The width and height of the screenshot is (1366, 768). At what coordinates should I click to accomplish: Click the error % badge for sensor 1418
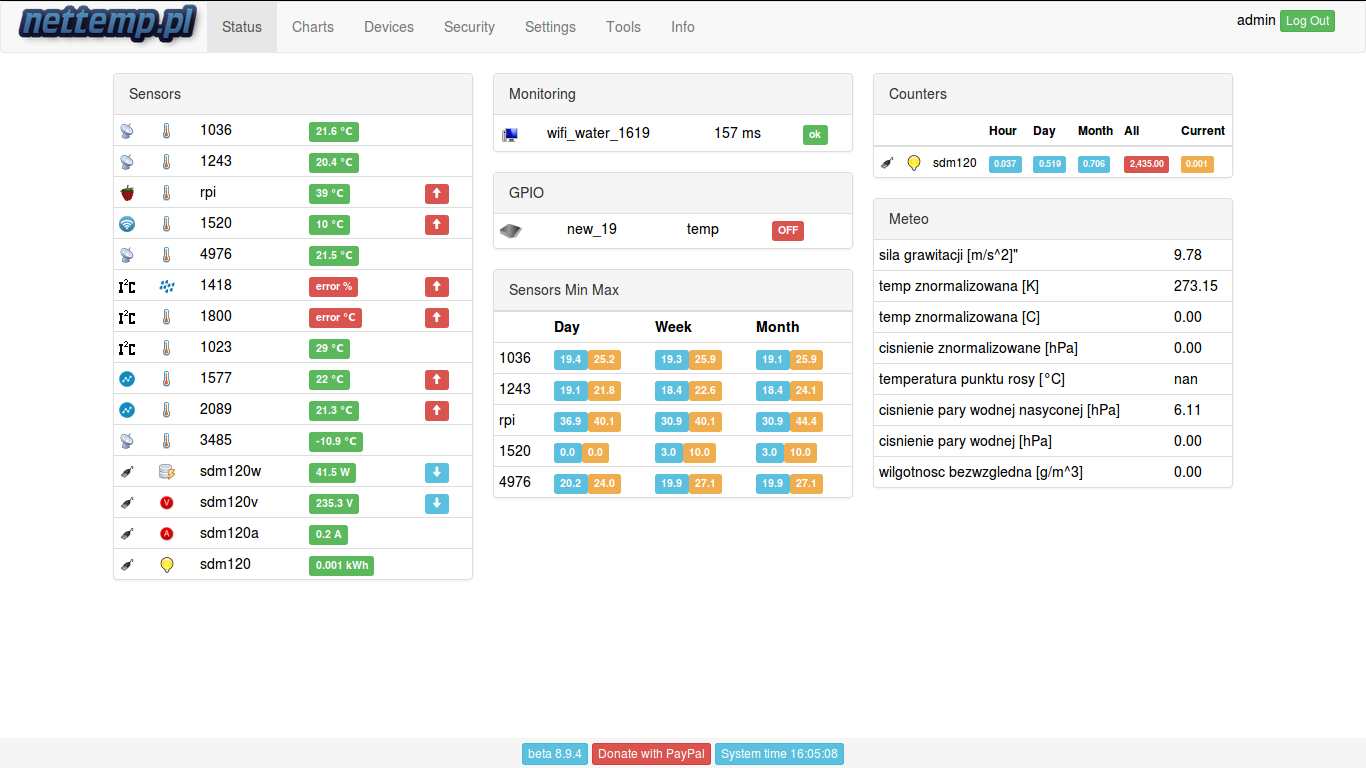click(x=333, y=287)
